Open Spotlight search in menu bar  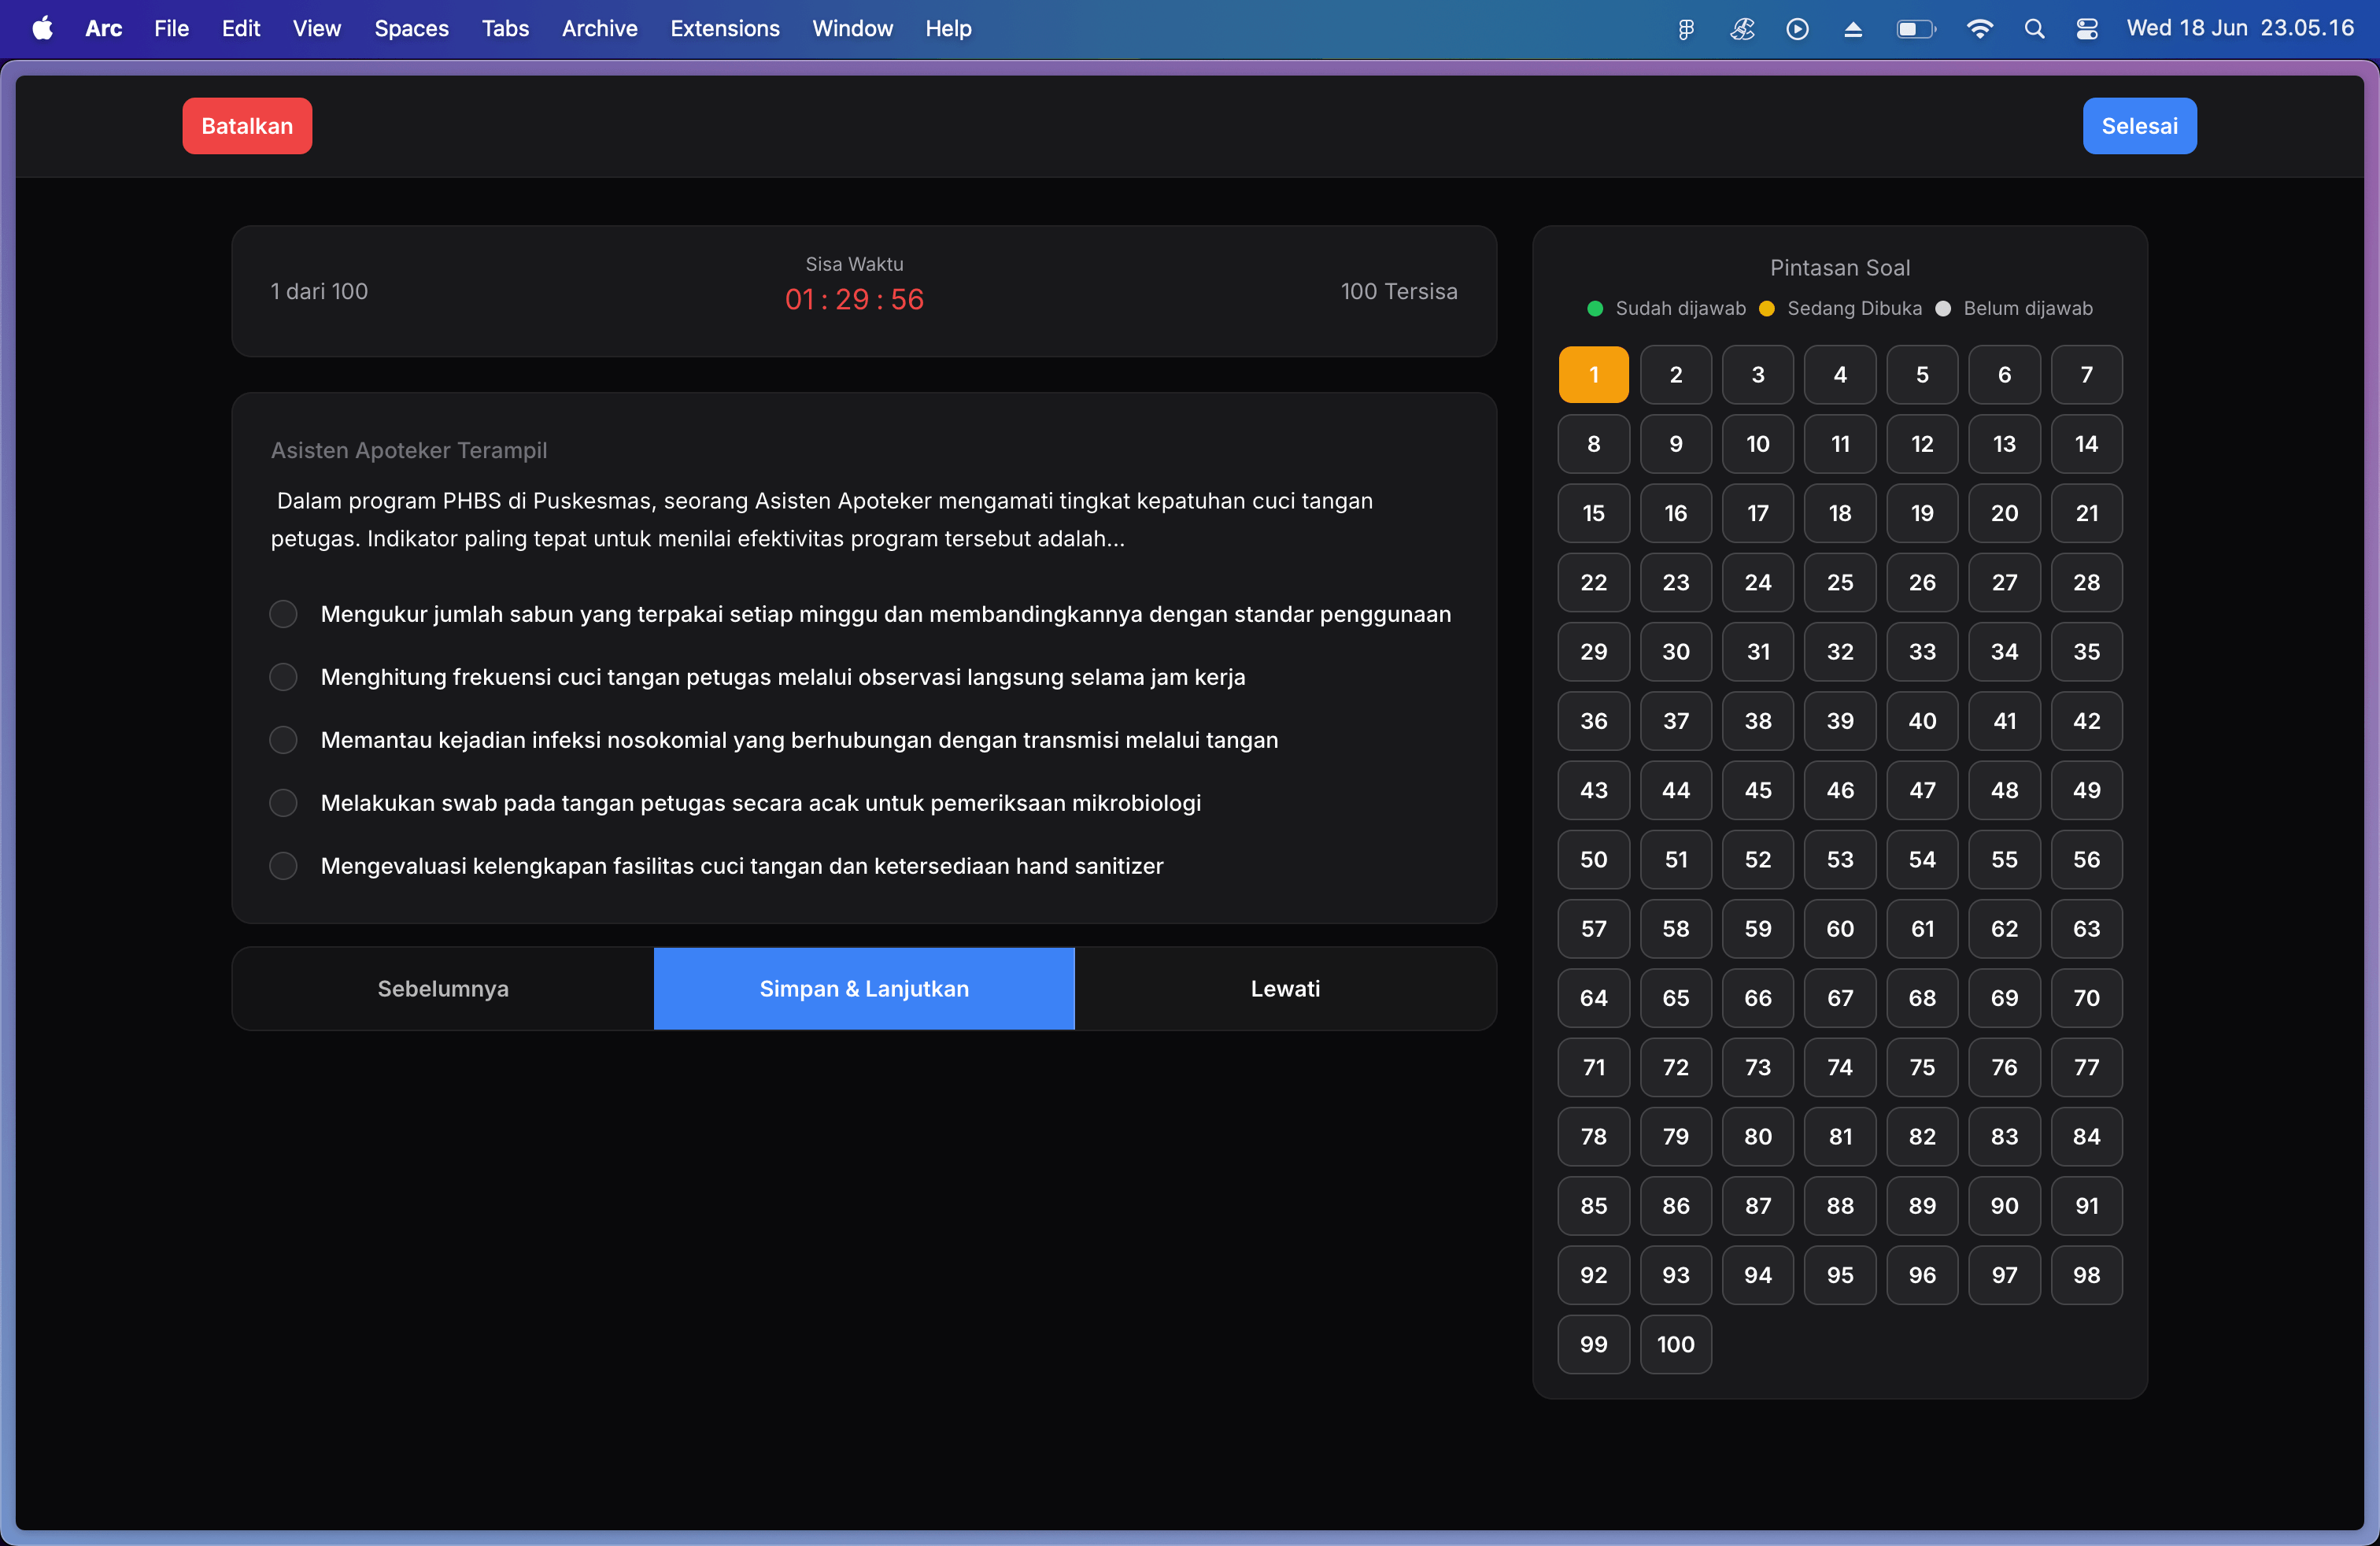2034,29
